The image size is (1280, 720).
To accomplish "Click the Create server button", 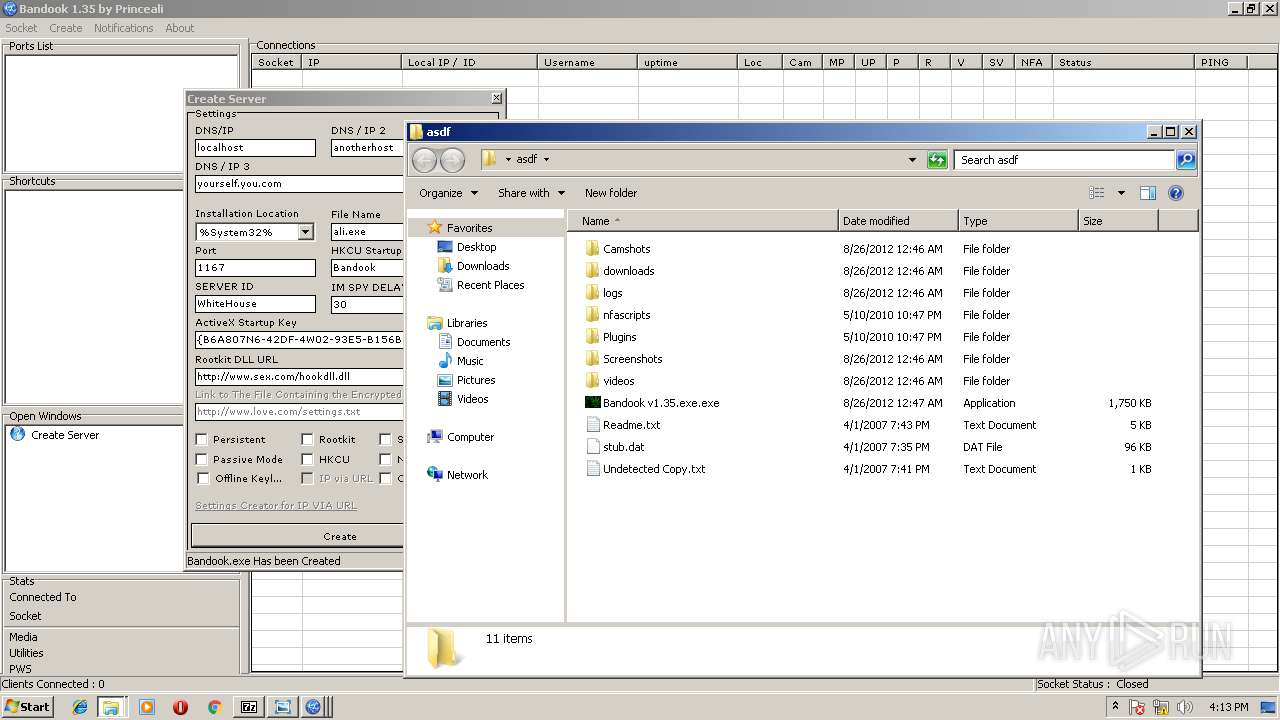I will pos(339,536).
